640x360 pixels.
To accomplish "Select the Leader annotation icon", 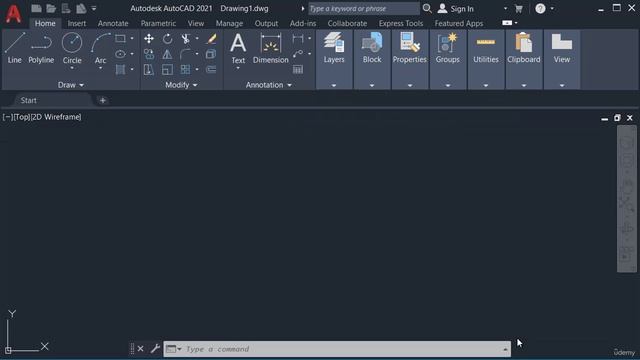I will 298,54.
